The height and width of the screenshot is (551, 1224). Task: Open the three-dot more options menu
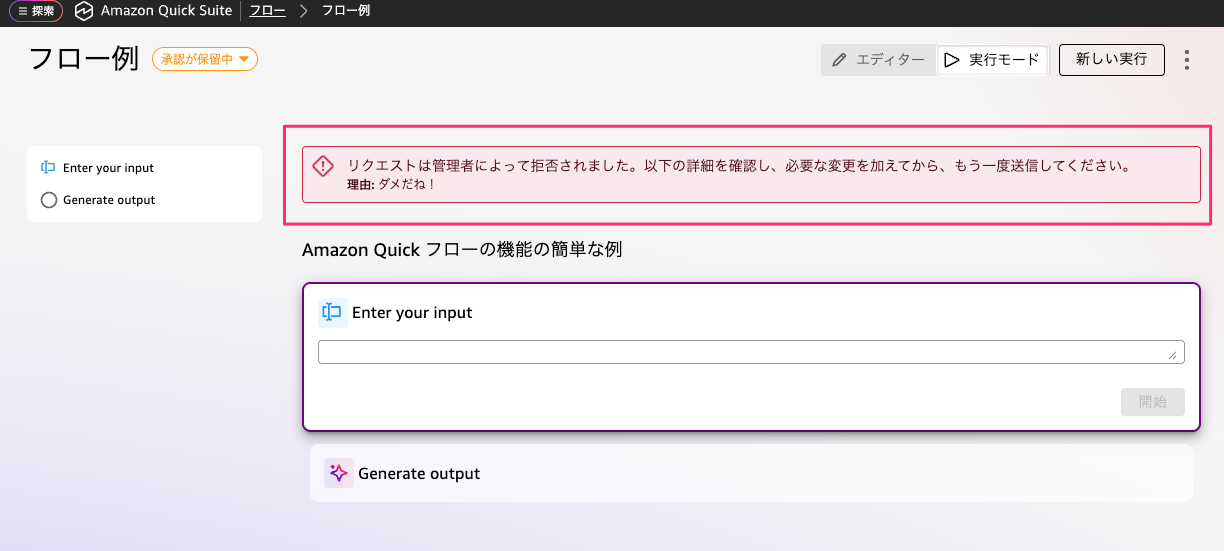(x=1187, y=60)
